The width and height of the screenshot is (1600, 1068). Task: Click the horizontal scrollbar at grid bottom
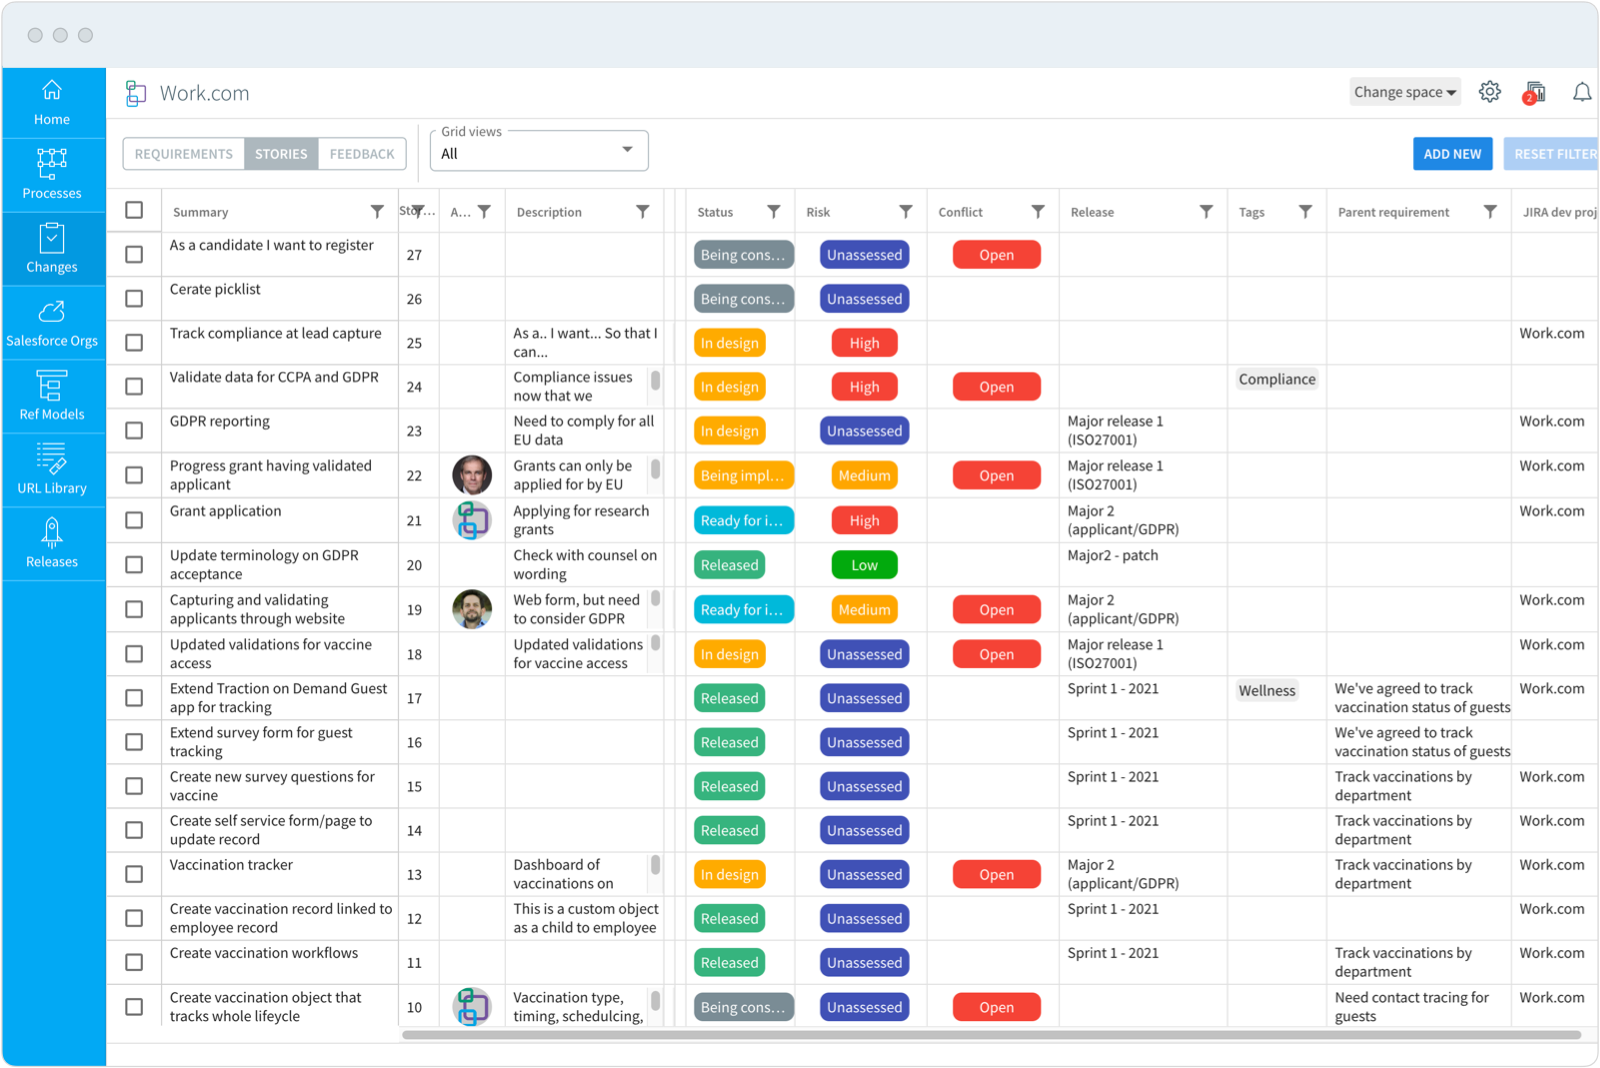[990, 1035]
